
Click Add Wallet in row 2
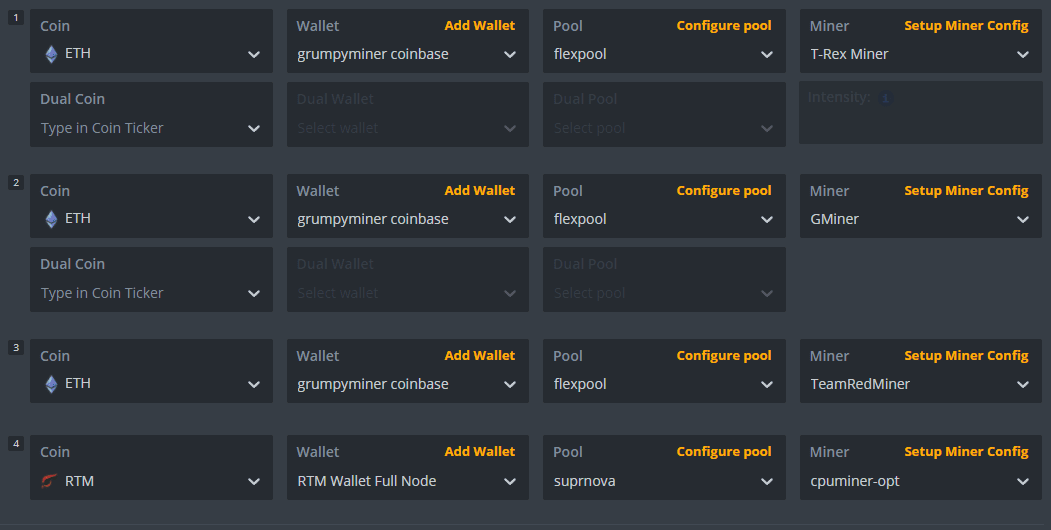point(480,190)
